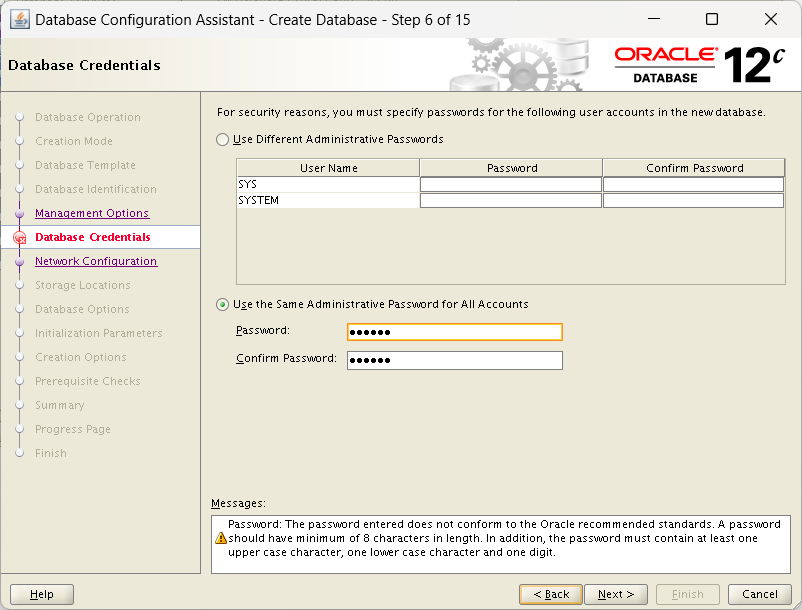Click the Confirm Password column header

pos(694,168)
